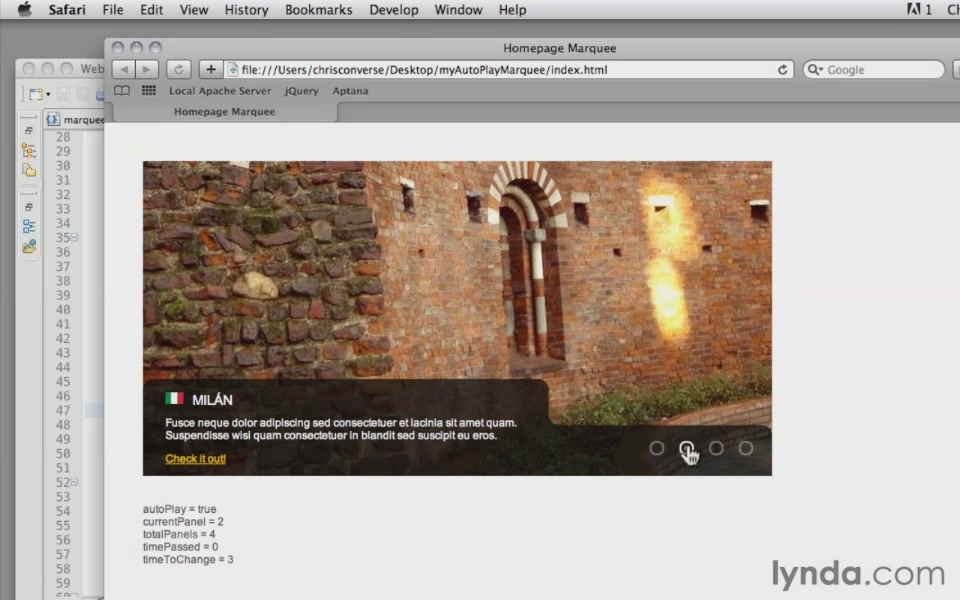Open the Bookmarks menu
The height and width of the screenshot is (600, 960).
(318, 10)
